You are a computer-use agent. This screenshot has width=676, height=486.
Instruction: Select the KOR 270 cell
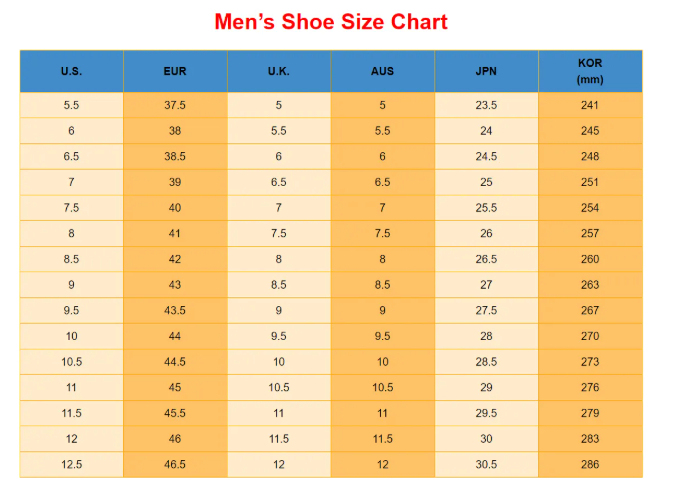590,336
